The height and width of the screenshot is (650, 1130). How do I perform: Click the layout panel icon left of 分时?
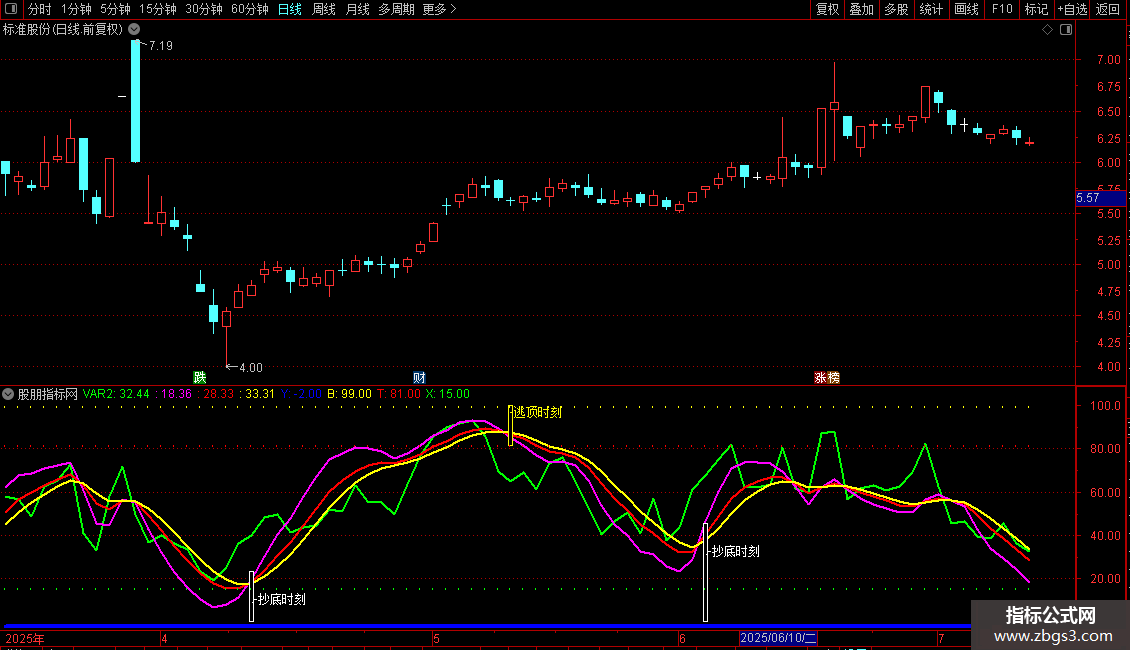tap(11, 9)
